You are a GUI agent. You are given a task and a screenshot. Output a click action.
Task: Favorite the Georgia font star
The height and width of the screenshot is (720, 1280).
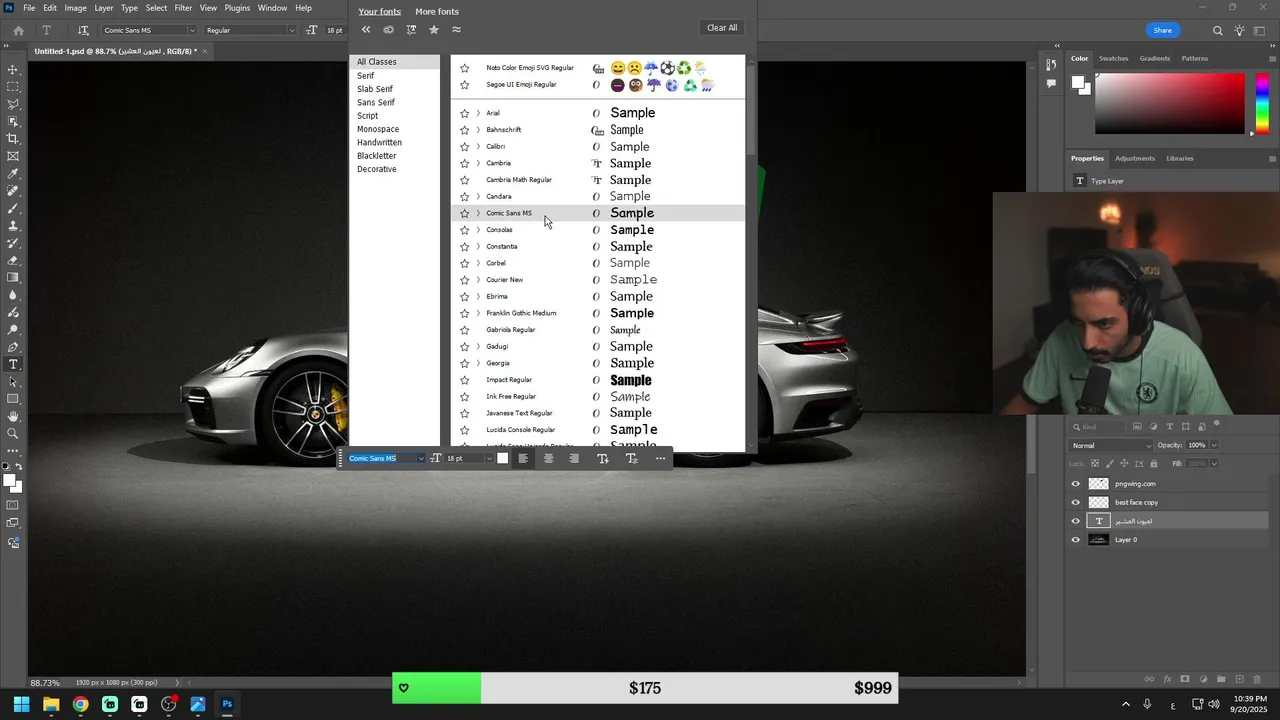click(x=464, y=363)
